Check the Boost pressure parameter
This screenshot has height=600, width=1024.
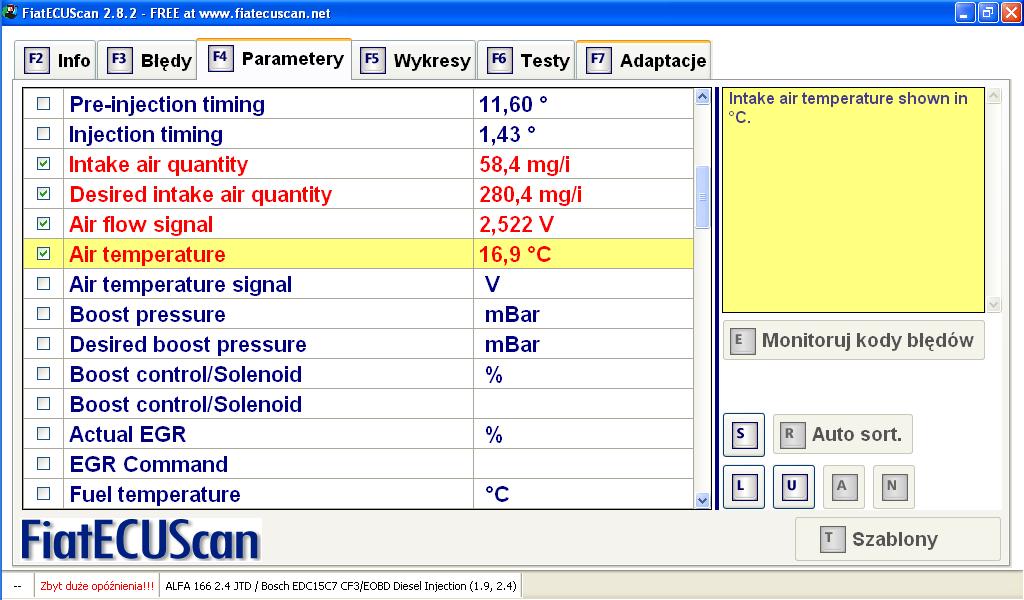tap(44, 314)
